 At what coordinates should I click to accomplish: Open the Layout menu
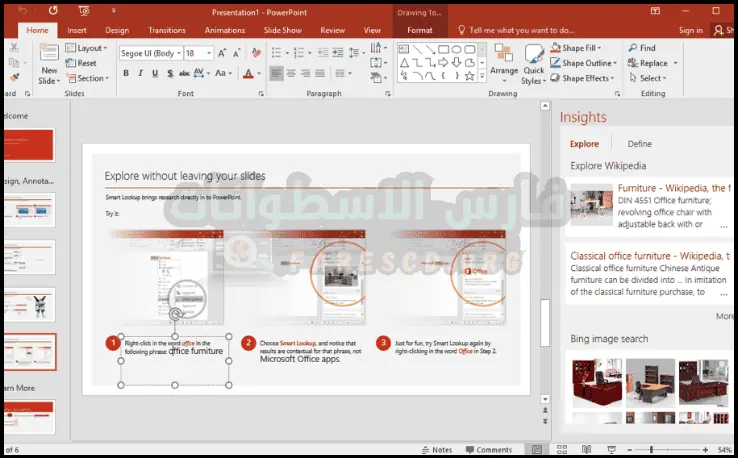click(x=86, y=48)
